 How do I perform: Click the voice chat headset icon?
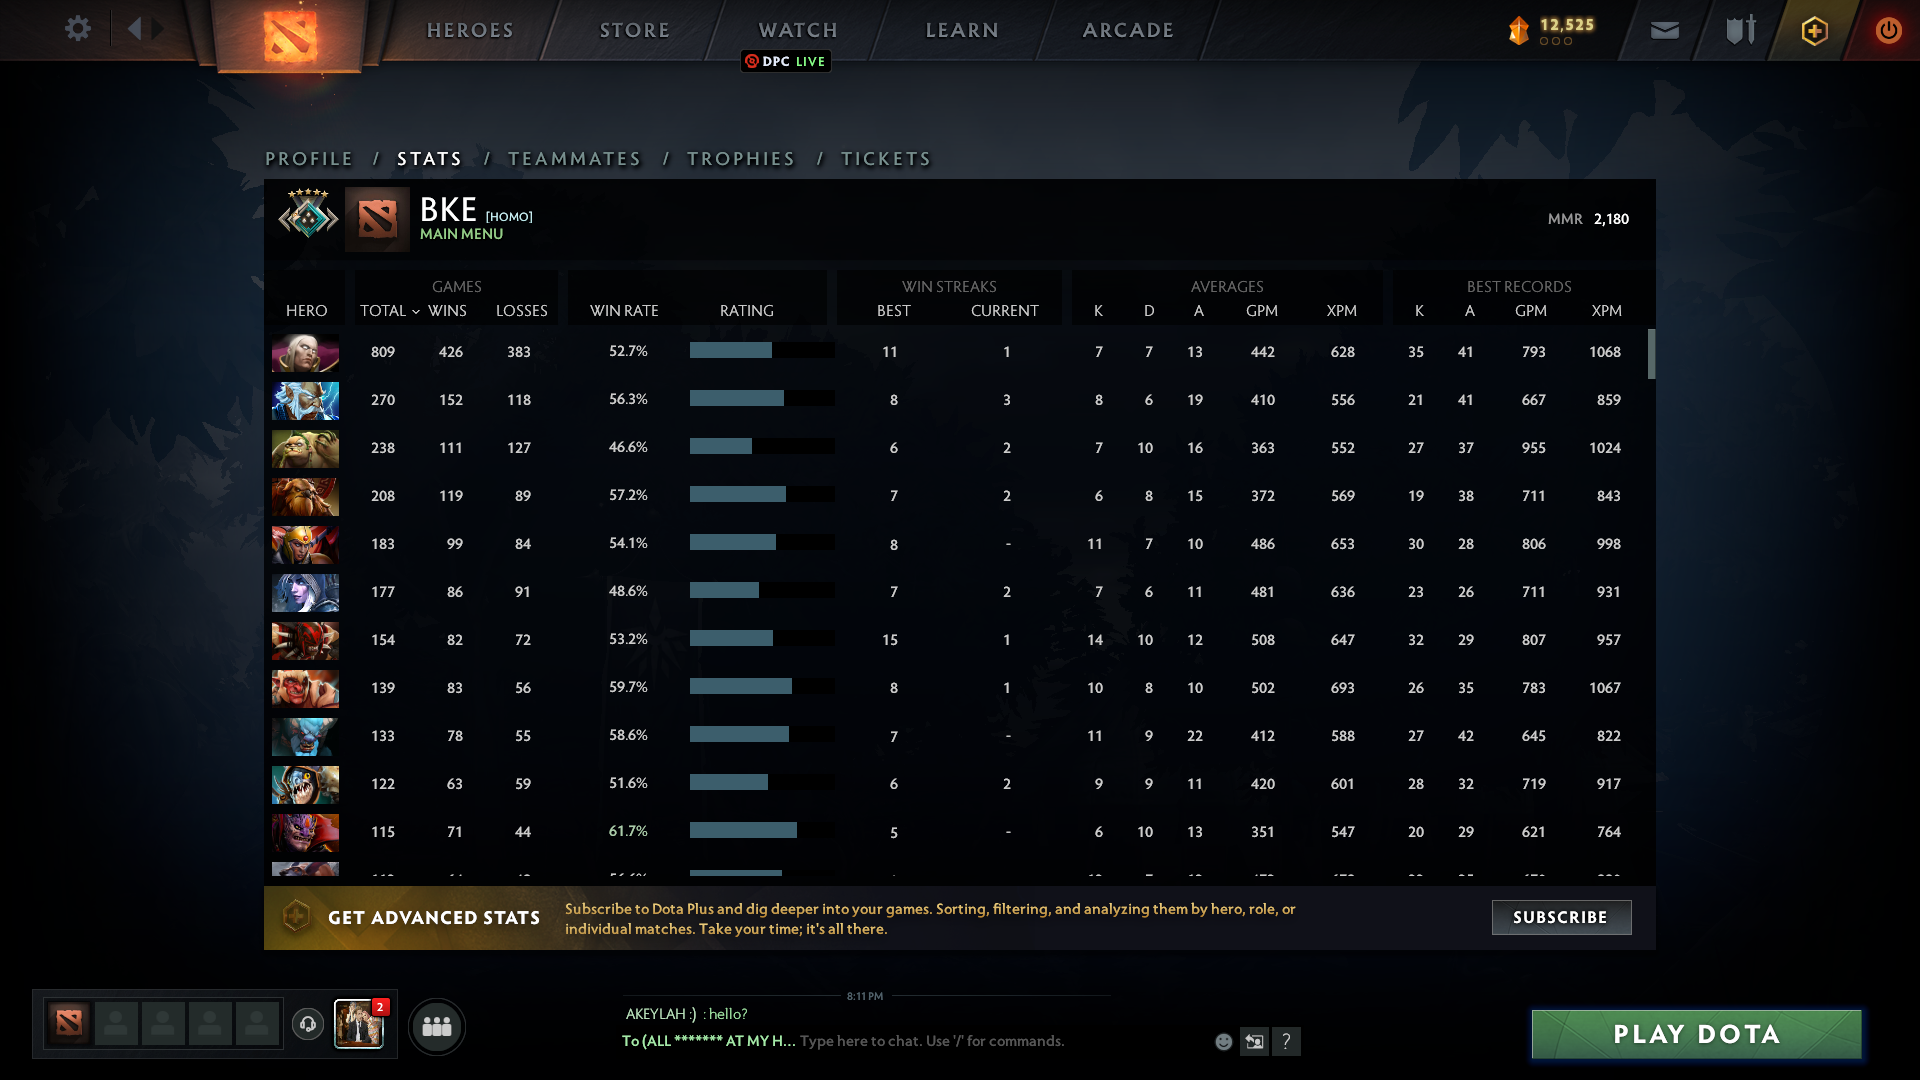307,1025
